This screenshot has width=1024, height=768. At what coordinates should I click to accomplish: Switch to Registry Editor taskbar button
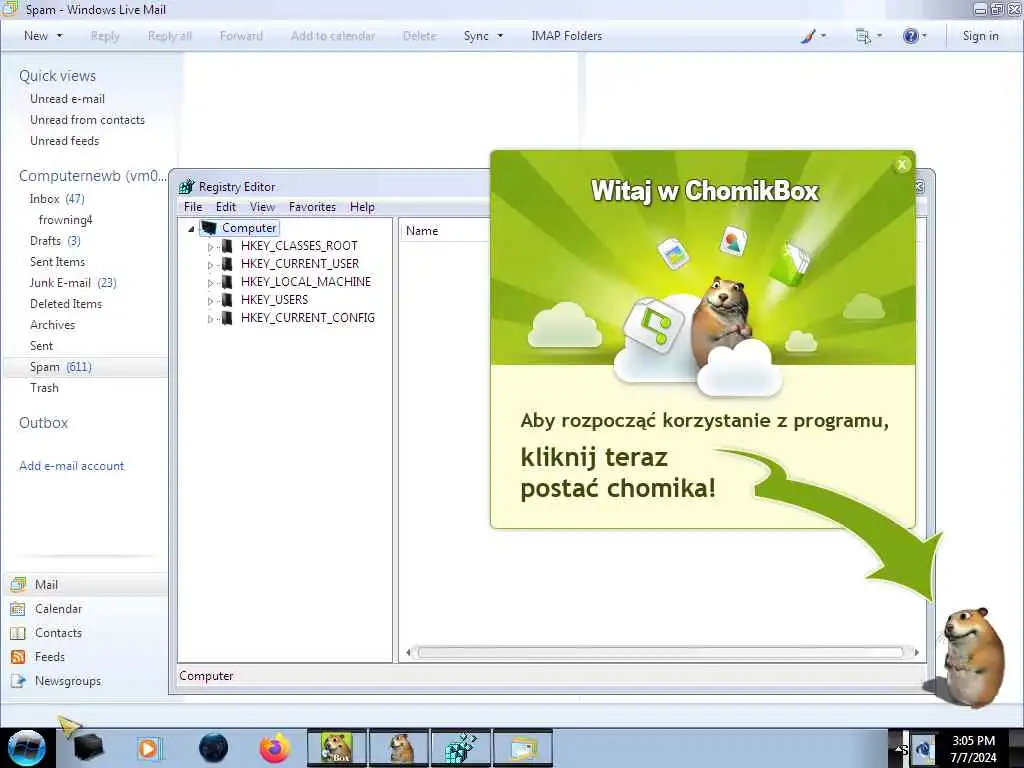tap(461, 748)
